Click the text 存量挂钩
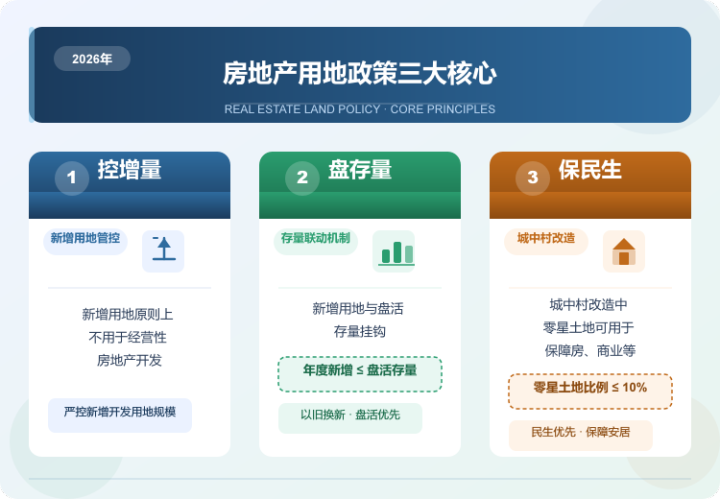This screenshot has height=499, width=720. (x=360, y=332)
